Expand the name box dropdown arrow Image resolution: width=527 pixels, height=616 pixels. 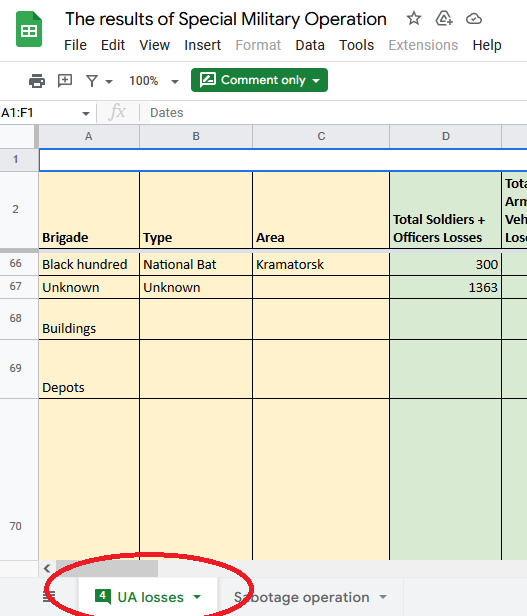point(86,114)
